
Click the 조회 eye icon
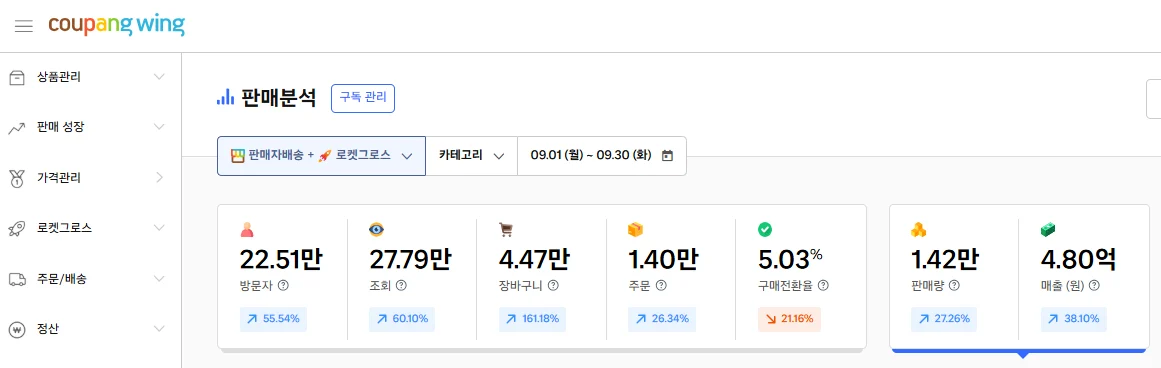376,230
